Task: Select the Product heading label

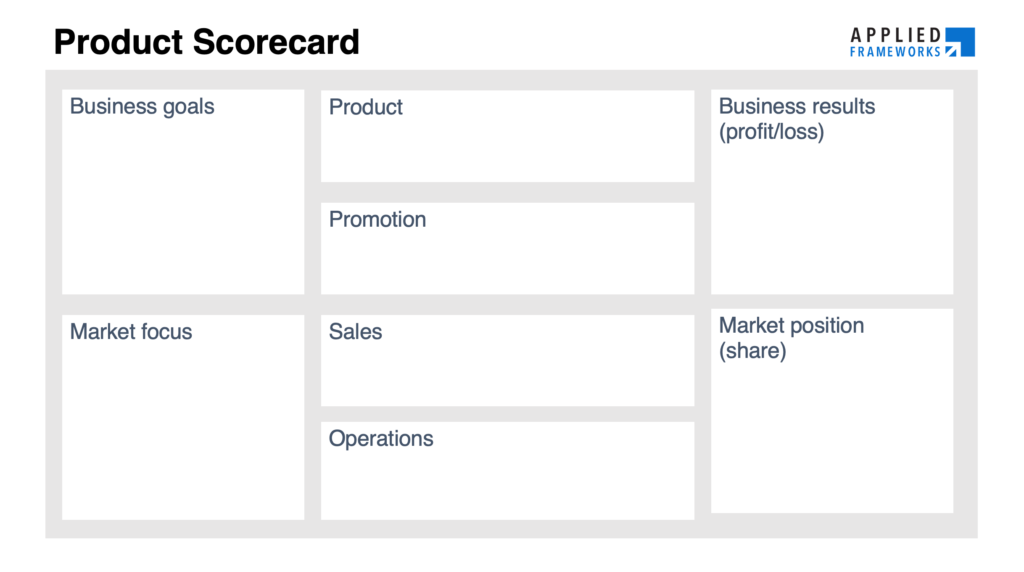Action: (366, 107)
